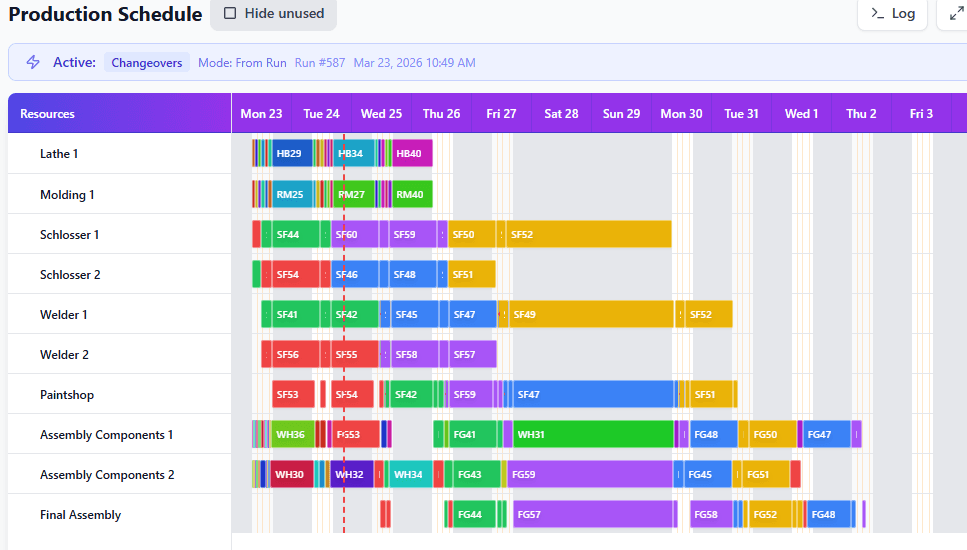This screenshot has height=550, width=967.
Task: Click the Paintshop resource row
Action: tap(120, 395)
